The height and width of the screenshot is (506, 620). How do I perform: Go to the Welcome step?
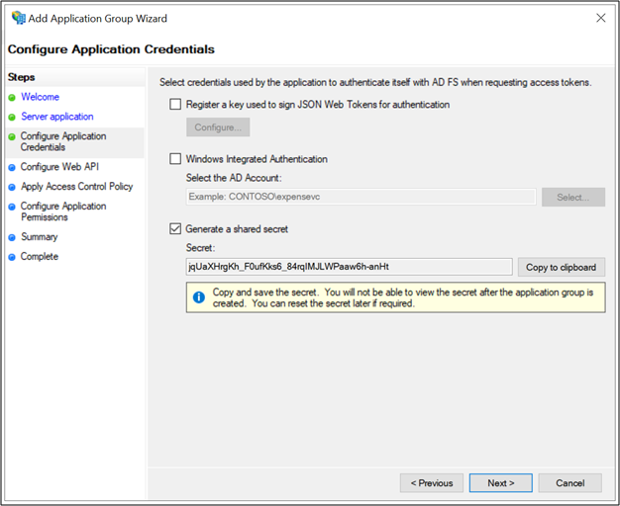click(40, 97)
